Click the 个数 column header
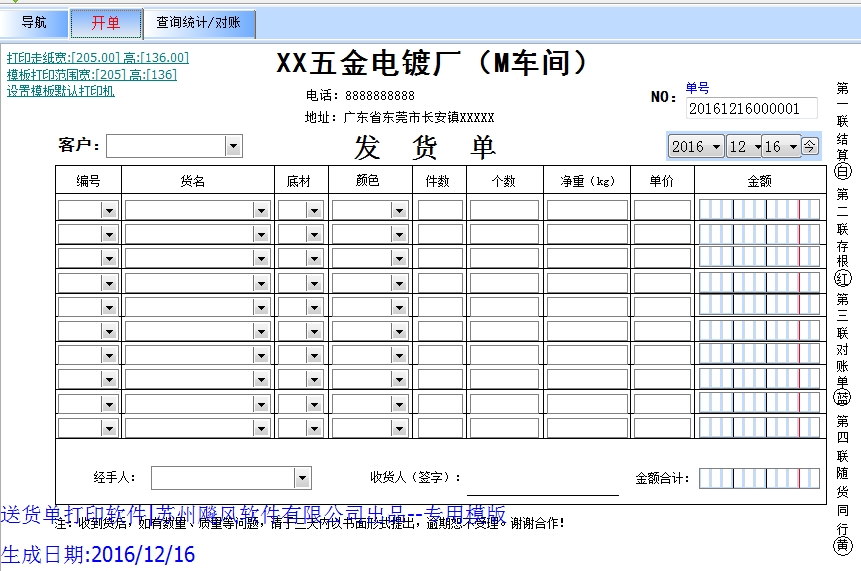This screenshot has height=571, width=861. [504, 181]
